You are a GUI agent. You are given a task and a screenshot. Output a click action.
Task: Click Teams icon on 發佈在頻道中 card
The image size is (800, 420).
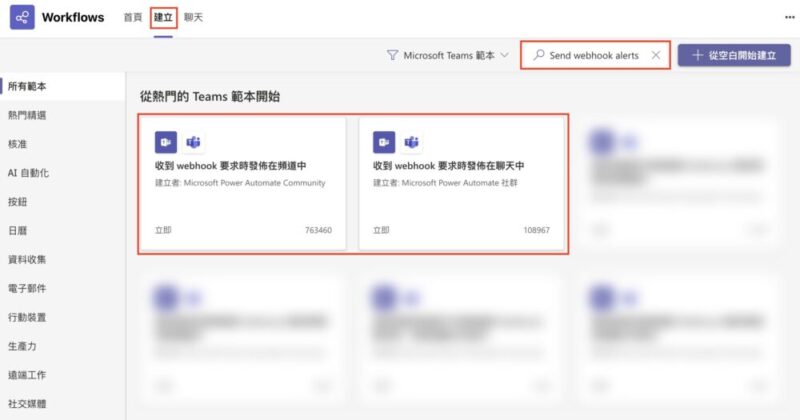coord(193,142)
